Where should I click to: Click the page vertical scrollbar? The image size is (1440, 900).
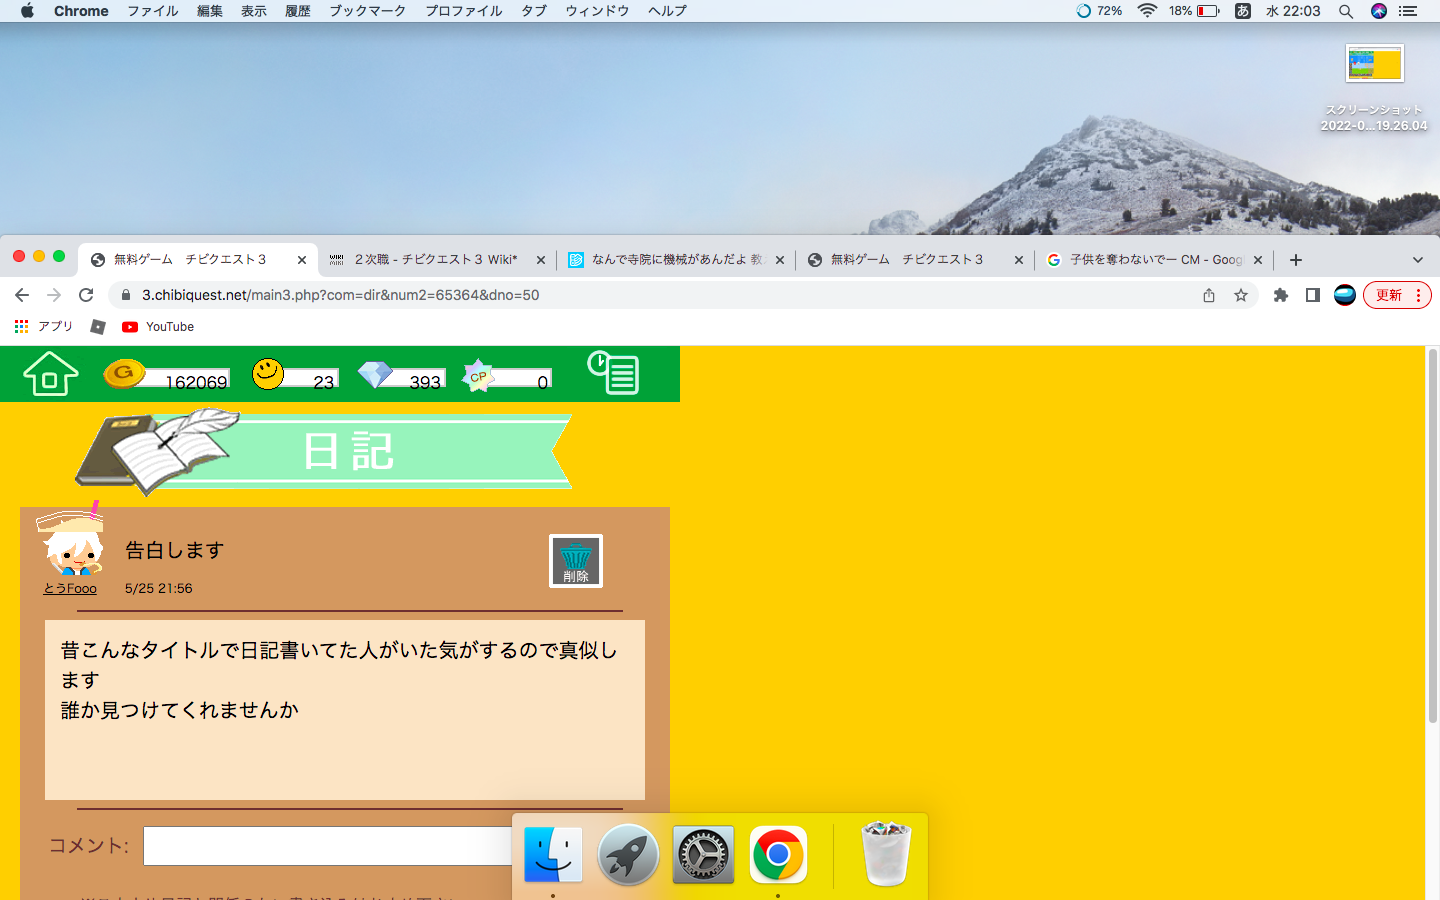click(x=1433, y=535)
